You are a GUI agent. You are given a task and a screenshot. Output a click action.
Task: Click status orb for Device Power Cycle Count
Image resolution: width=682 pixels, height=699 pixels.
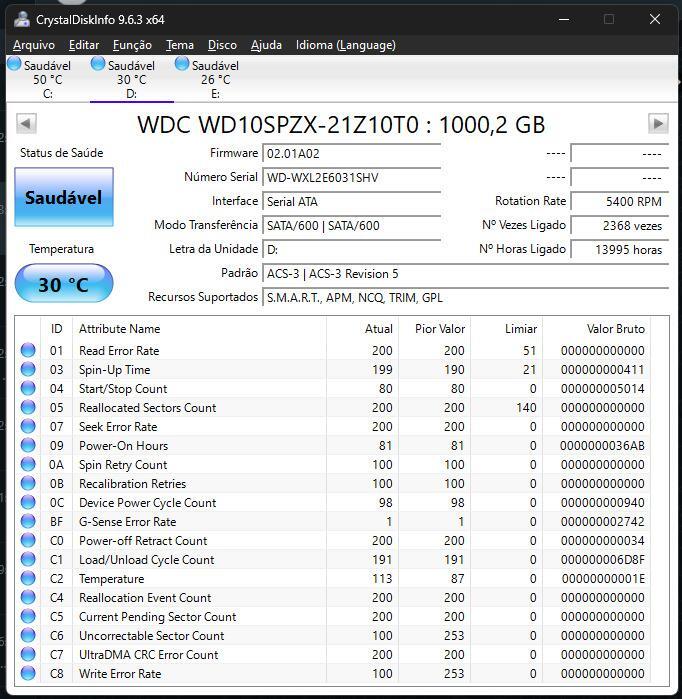(28, 502)
